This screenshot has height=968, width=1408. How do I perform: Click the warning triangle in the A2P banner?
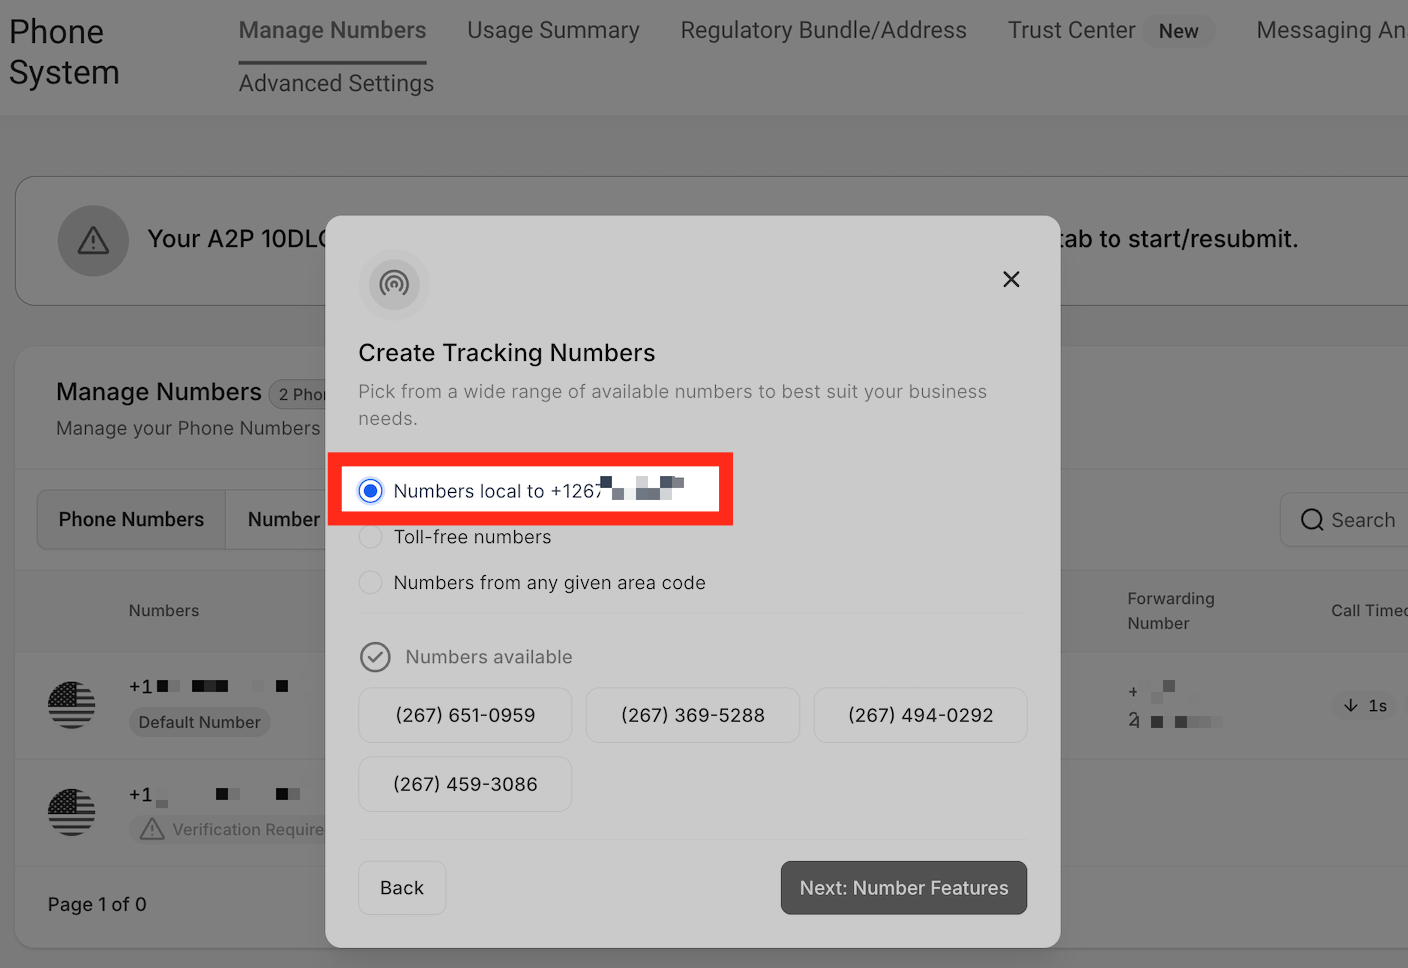(93, 241)
